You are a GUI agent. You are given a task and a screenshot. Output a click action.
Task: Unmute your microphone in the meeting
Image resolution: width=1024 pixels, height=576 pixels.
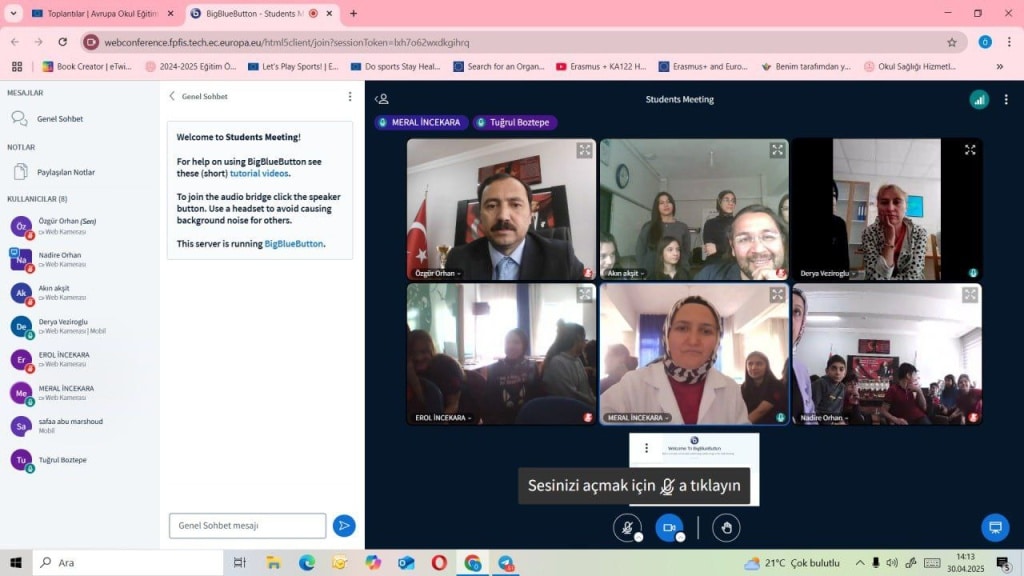(x=627, y=527)
